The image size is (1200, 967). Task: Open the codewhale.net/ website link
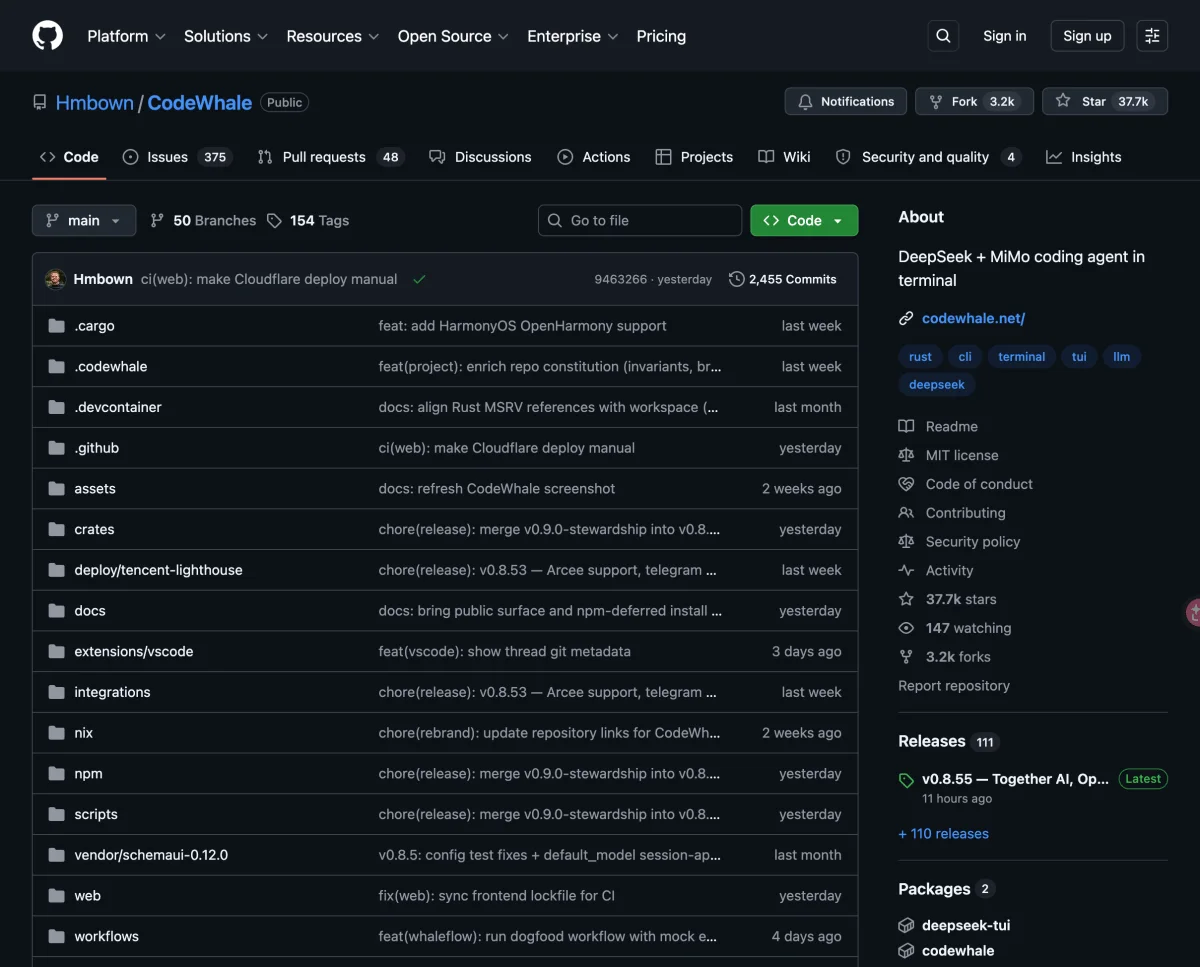[973, 318]
